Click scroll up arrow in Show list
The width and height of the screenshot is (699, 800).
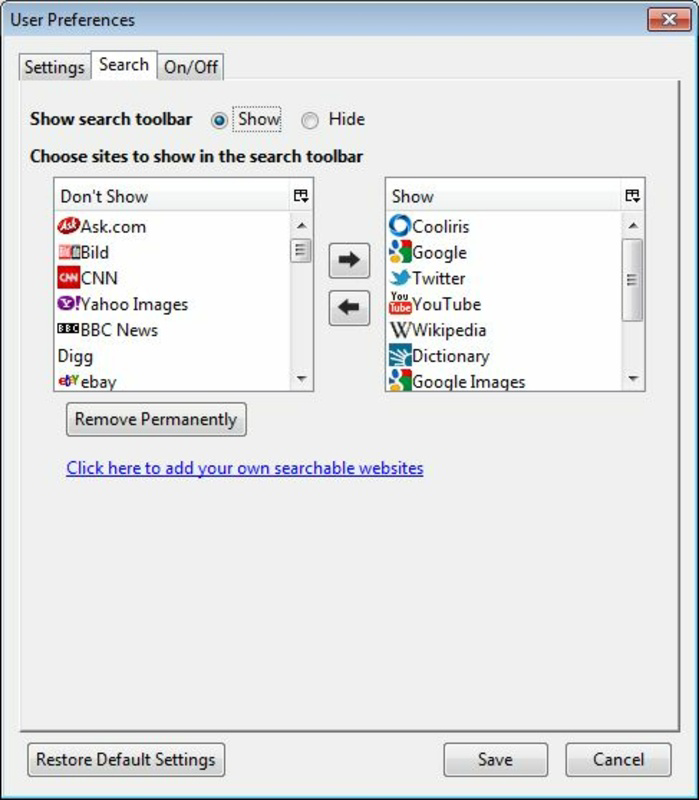(x=633, y=225)
